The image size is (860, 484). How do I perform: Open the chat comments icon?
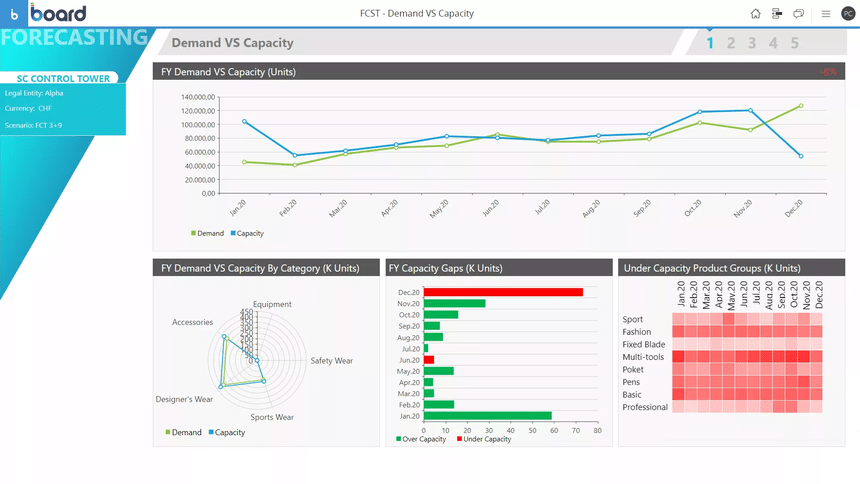[799, 14]
